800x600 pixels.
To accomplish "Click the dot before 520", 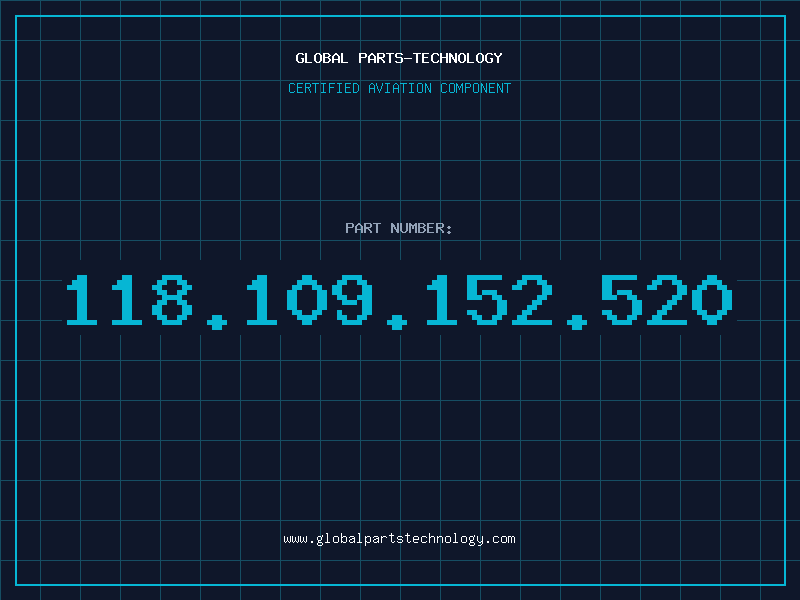I will pyautogui.click(x=577, y=322).
